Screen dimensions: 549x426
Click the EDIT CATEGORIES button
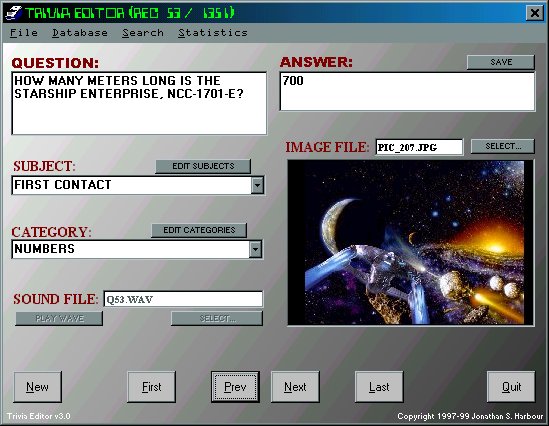coord(199,230)
